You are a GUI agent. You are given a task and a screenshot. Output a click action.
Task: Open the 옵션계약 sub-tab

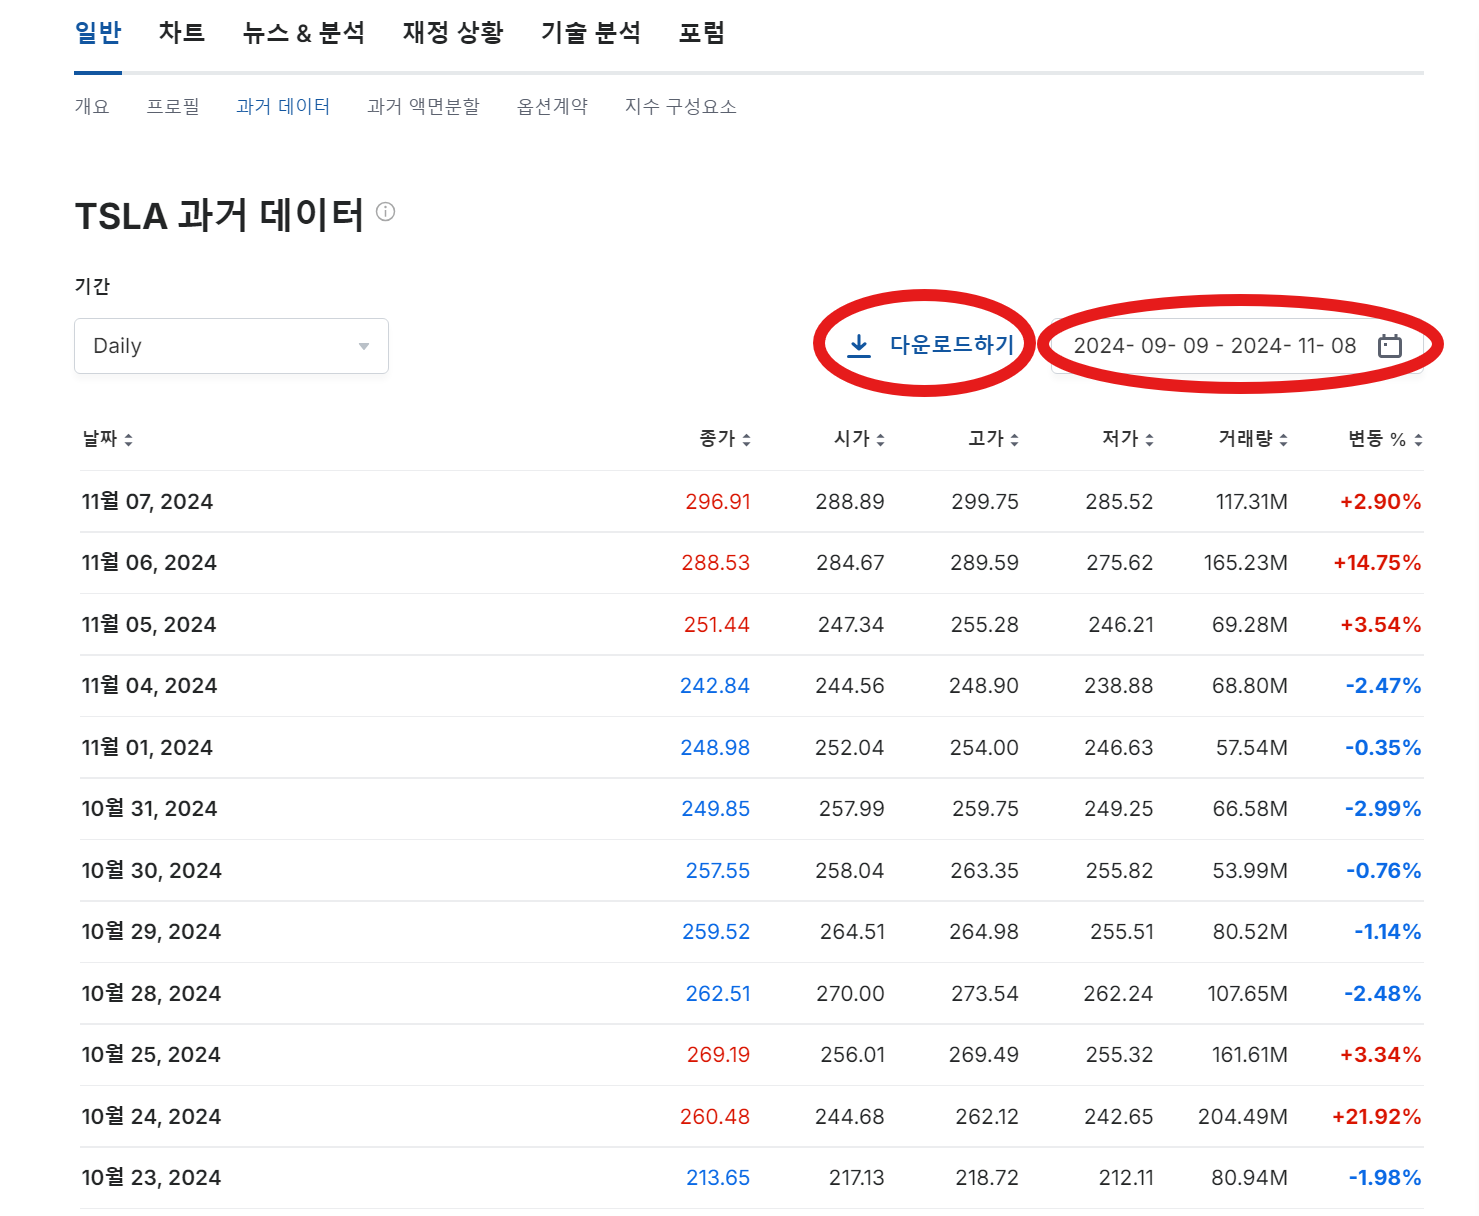click(552, 106)
